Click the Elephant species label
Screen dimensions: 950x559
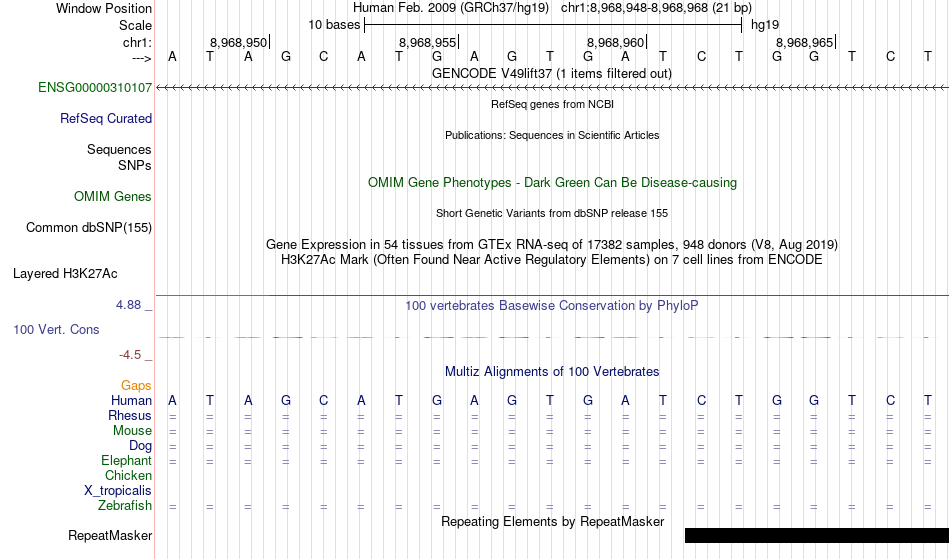coord(126,461)
